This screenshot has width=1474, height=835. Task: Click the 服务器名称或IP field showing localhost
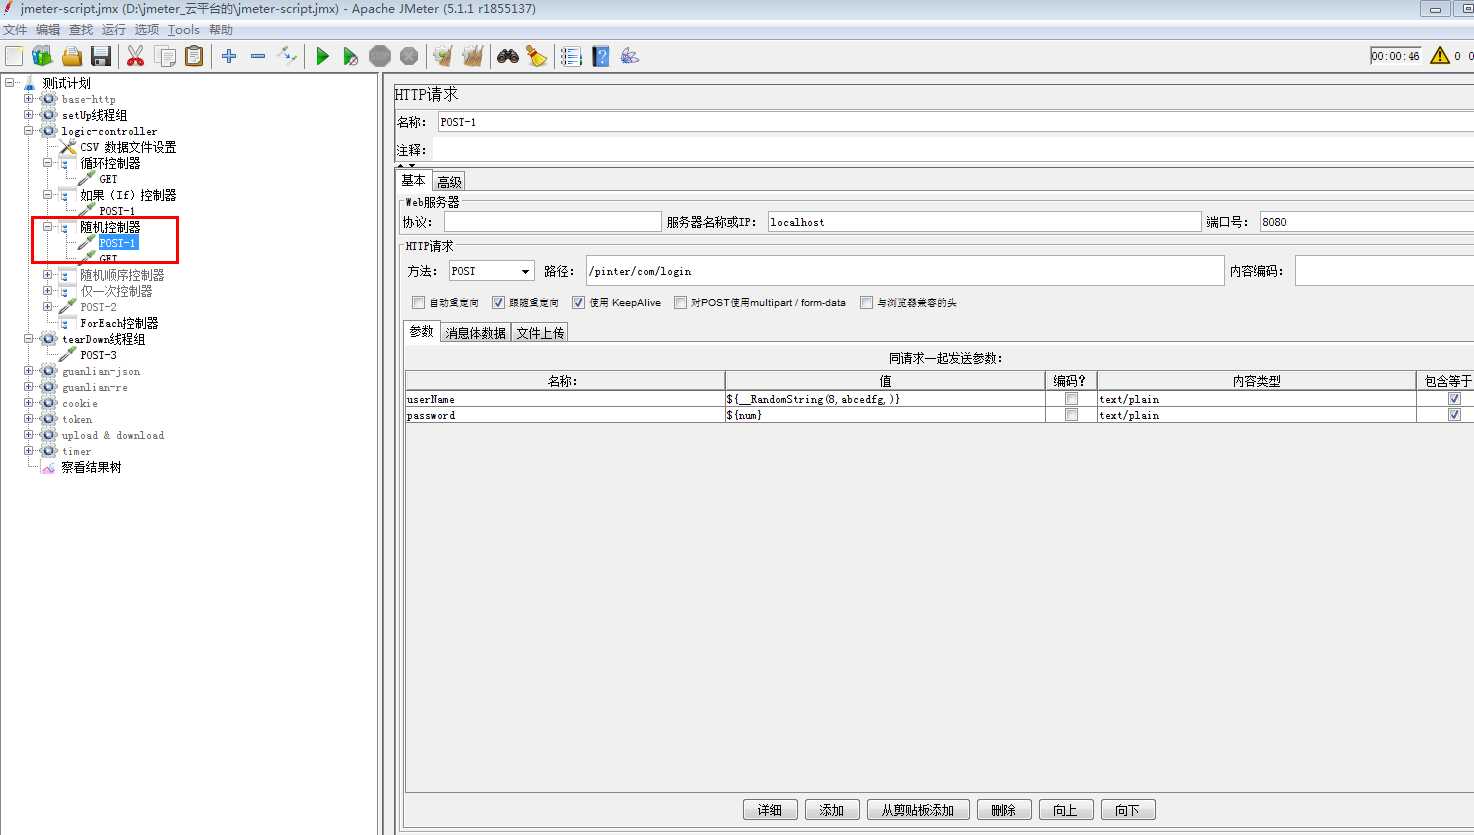click(x=984, y=222)
